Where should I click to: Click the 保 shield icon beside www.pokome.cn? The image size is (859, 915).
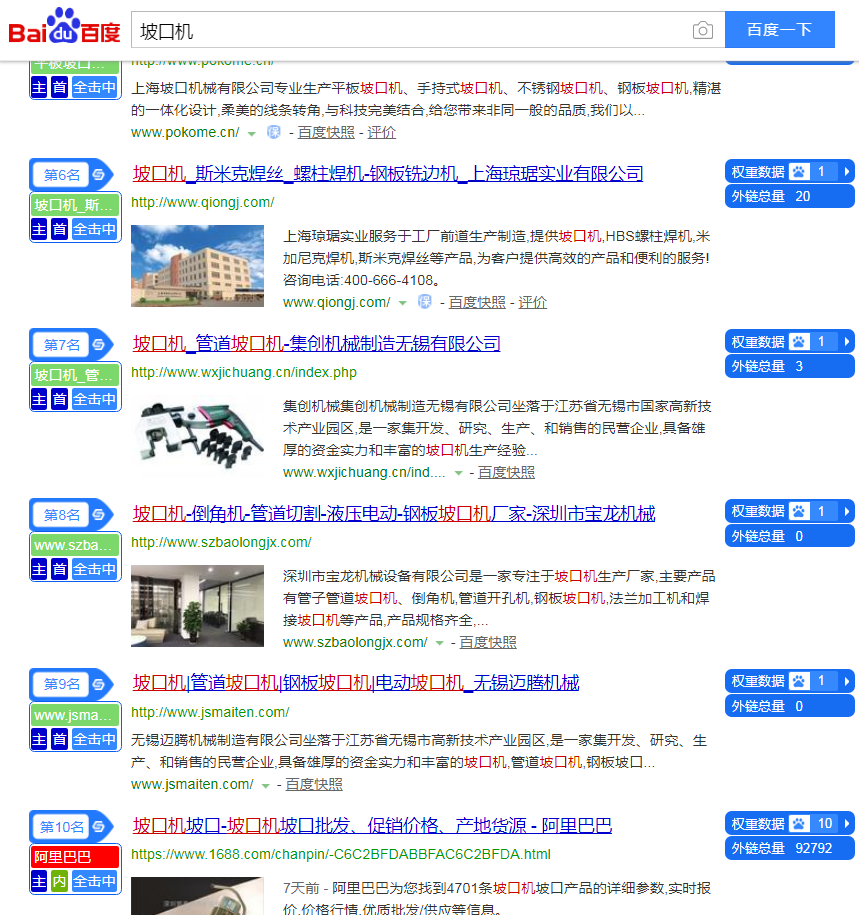pyautogui.click(x=274, y=132)
